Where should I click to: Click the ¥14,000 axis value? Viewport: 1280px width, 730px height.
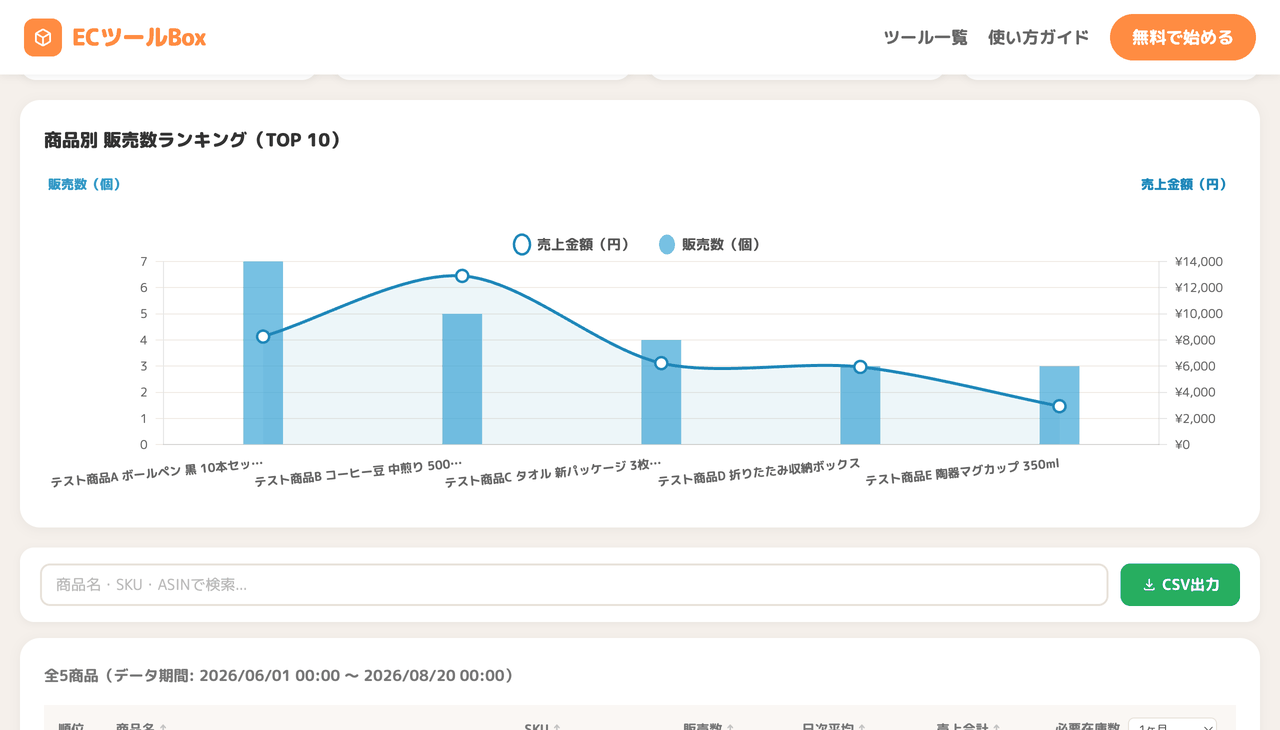[x=1199, y=262]
